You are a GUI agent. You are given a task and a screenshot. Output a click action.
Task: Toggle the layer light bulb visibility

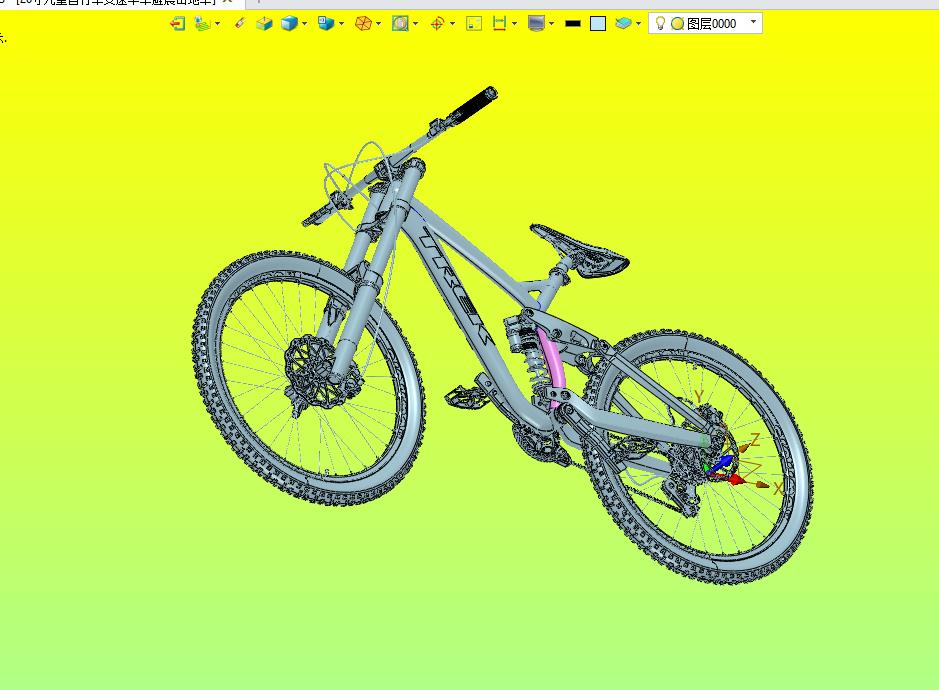[660, 23]
